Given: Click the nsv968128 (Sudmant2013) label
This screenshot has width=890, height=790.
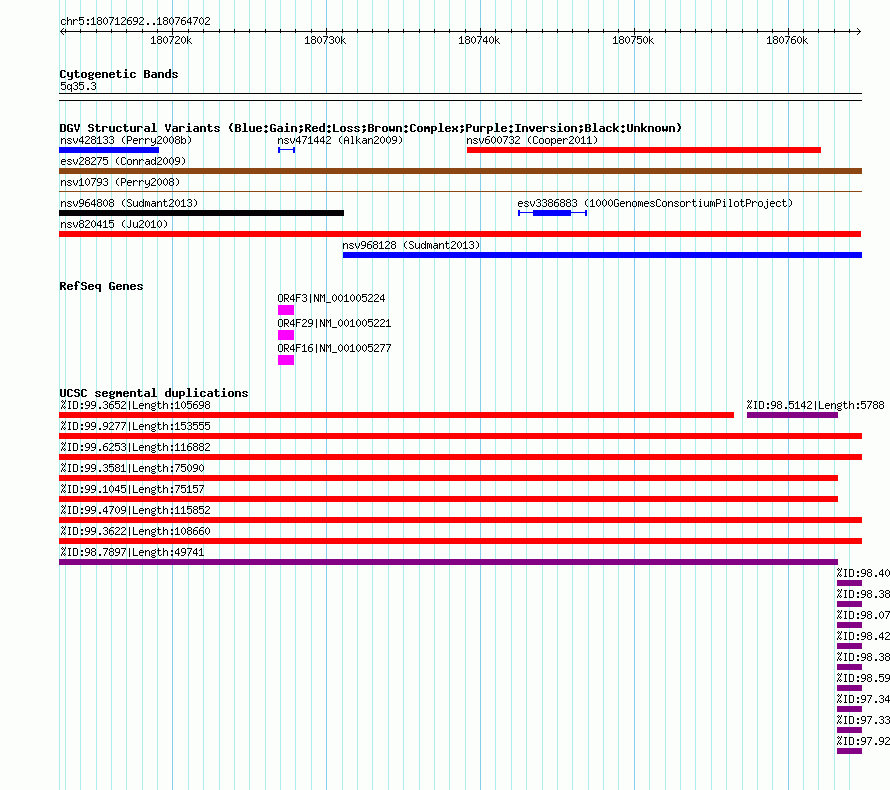Looking at the screenshot, I should pyautogui.click(x=411, y=245).
